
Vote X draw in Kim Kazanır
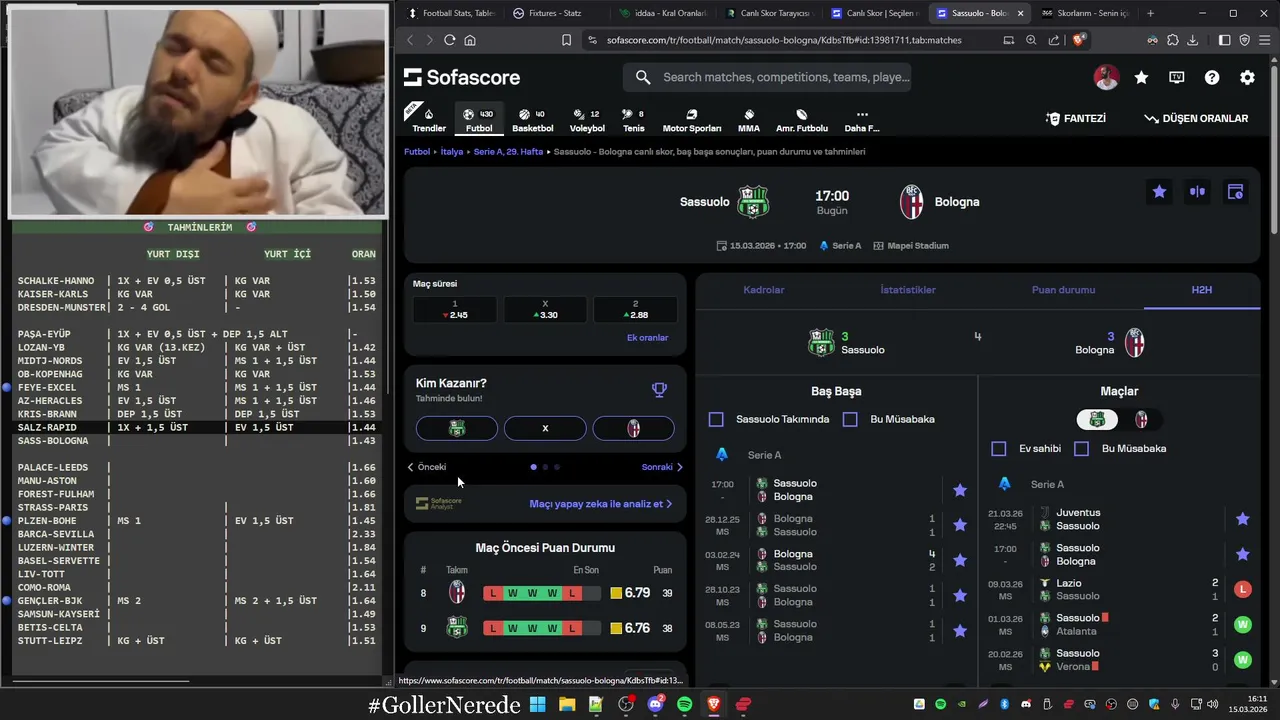545,428
